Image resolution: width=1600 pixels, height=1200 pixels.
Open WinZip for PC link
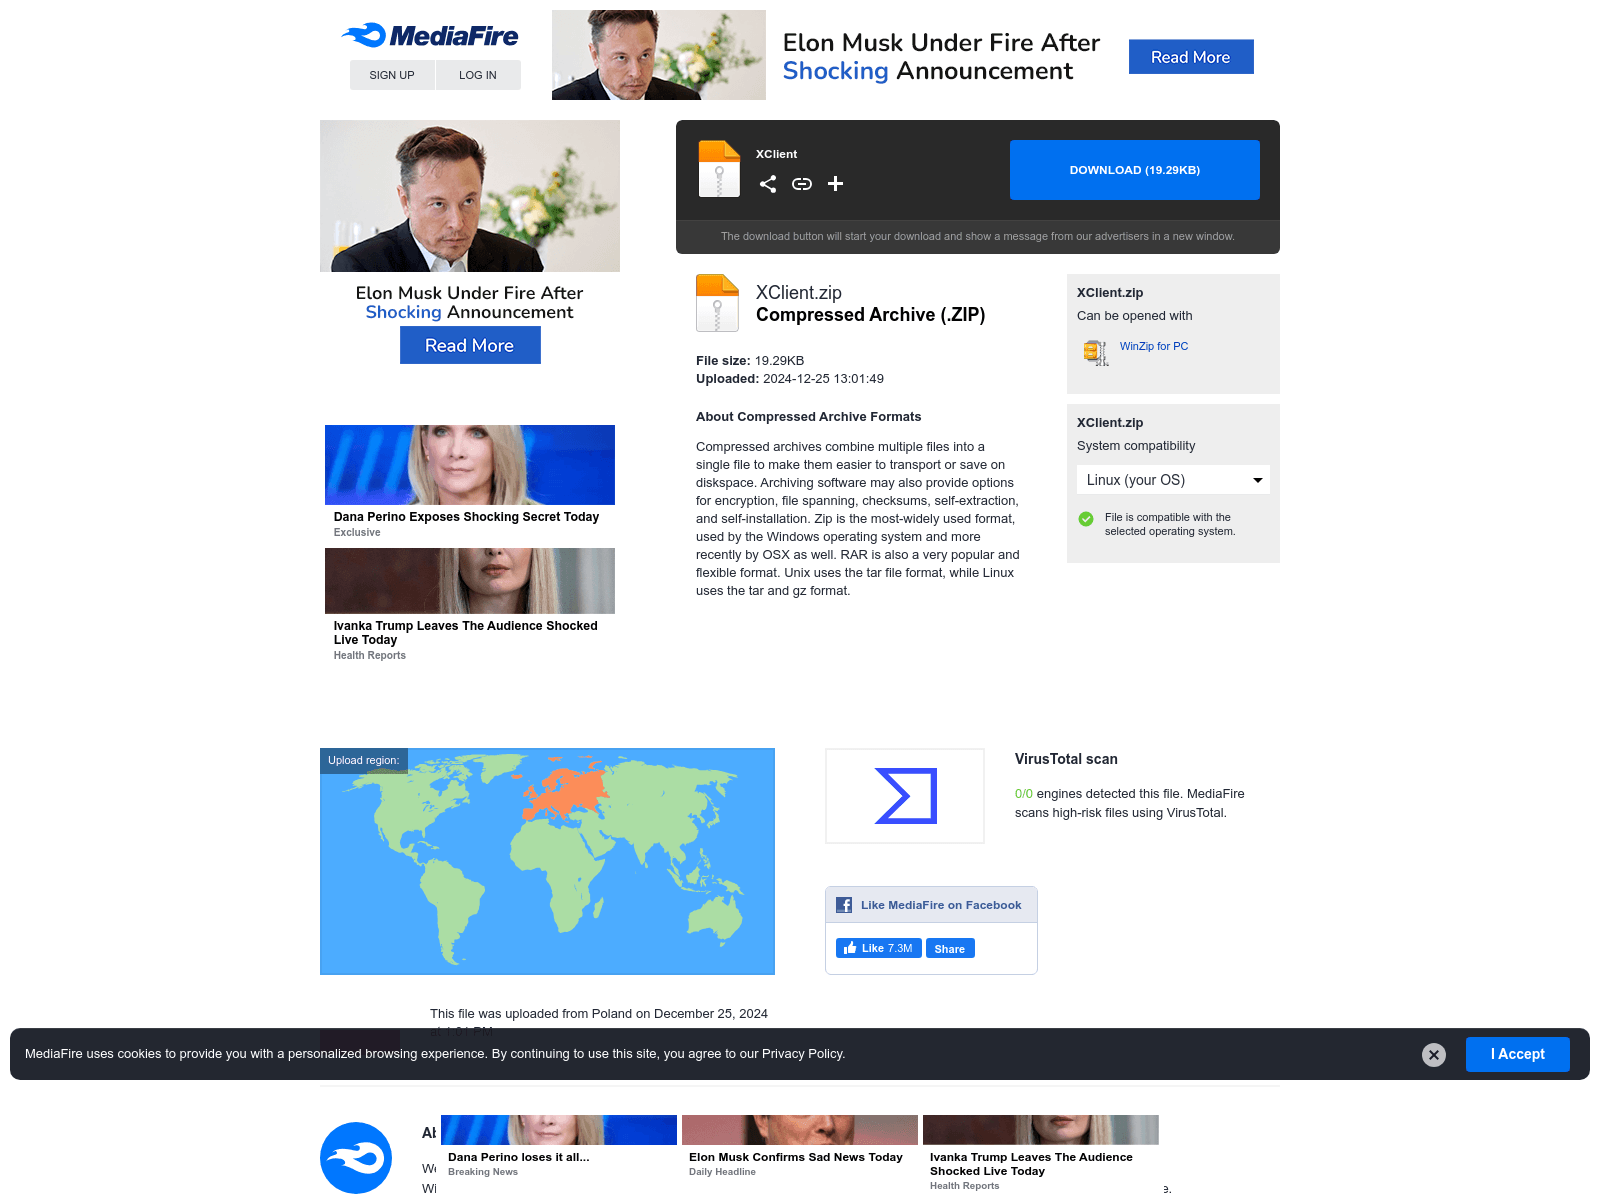[x=1154, y=346]
